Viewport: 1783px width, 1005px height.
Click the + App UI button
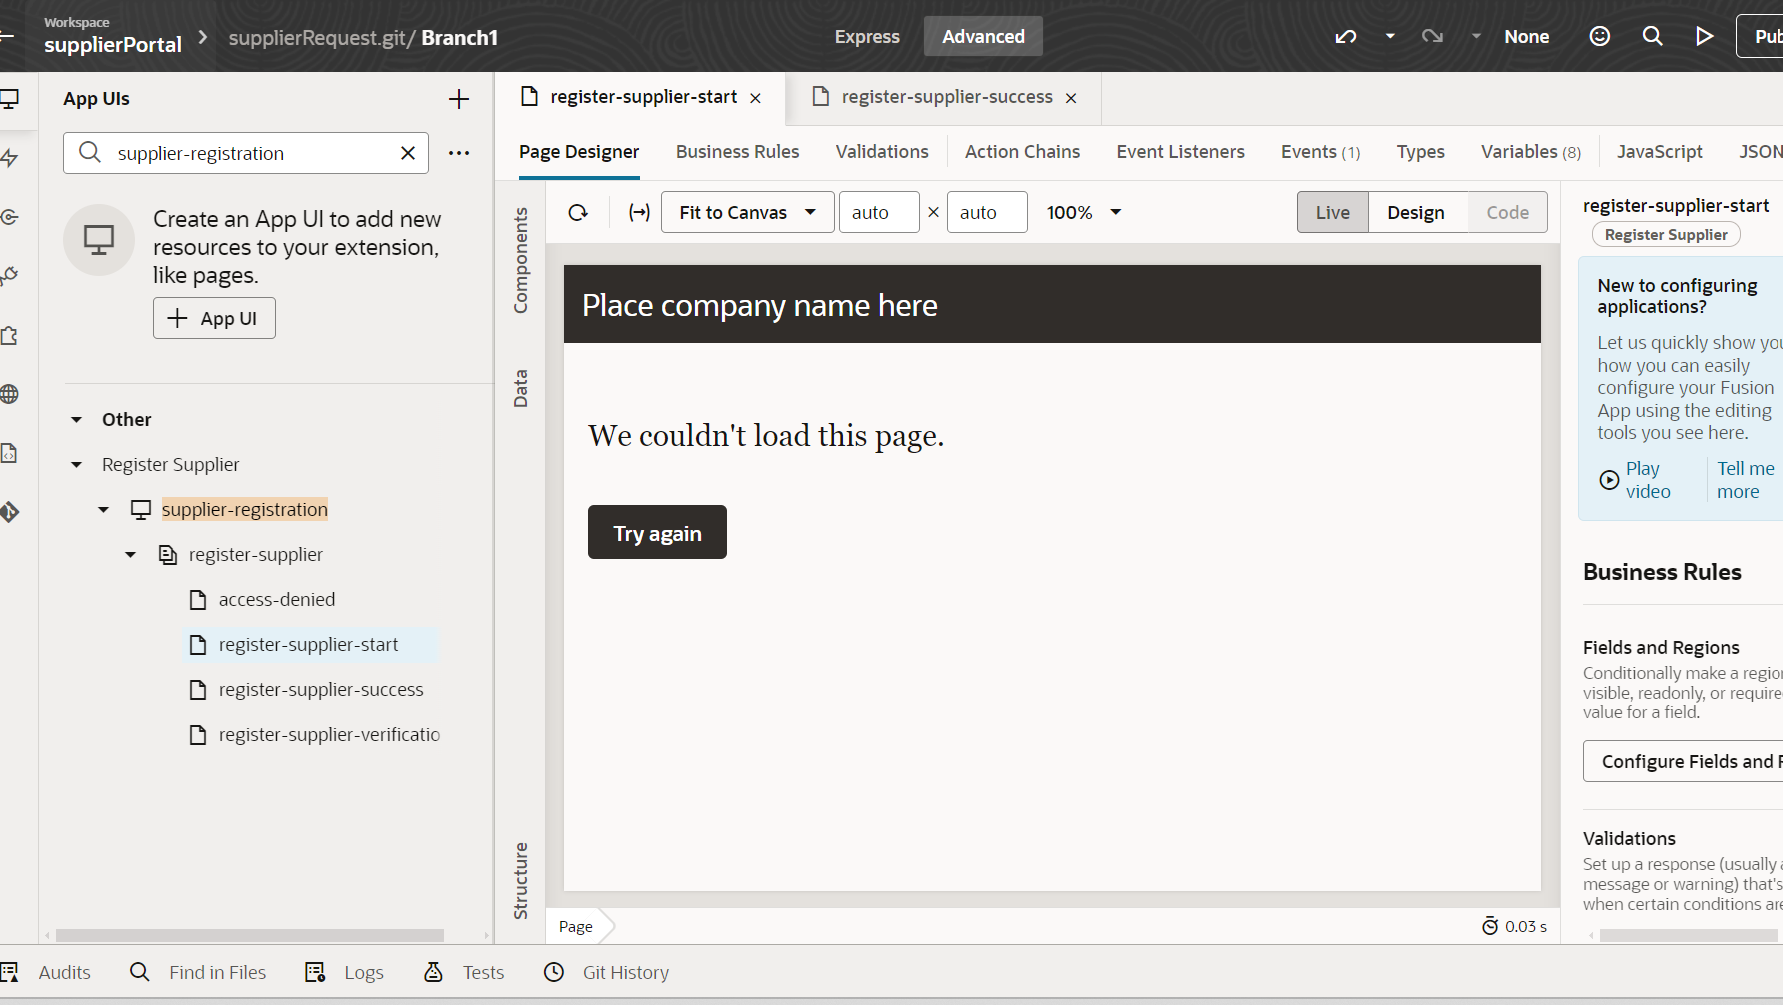pos(214,318)
